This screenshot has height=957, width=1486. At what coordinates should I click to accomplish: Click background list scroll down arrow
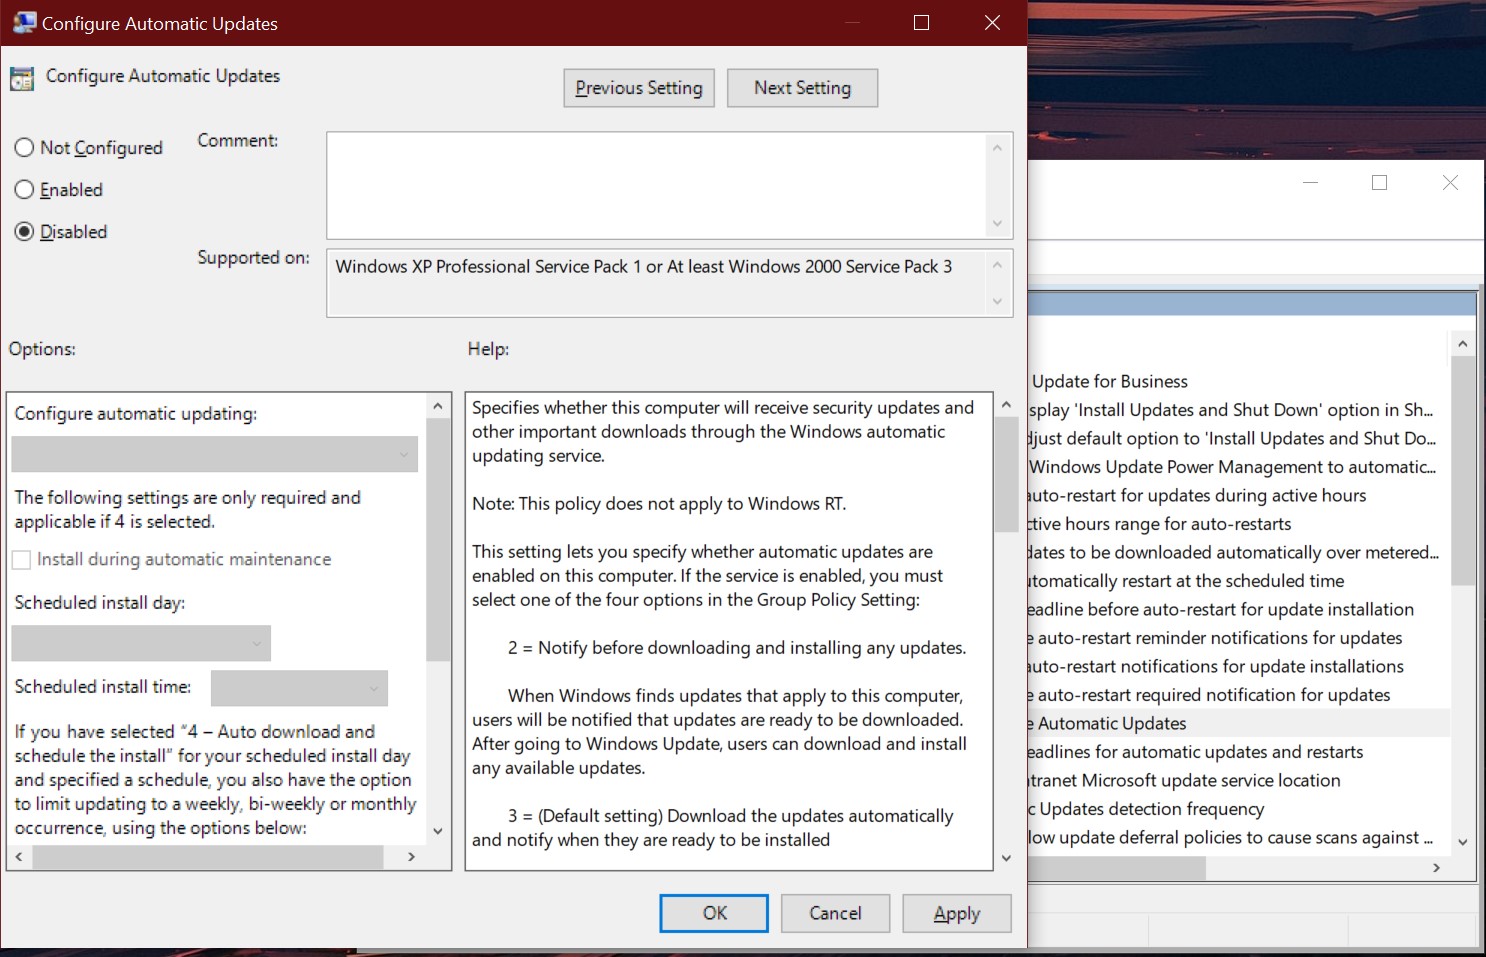(1463, 843)
